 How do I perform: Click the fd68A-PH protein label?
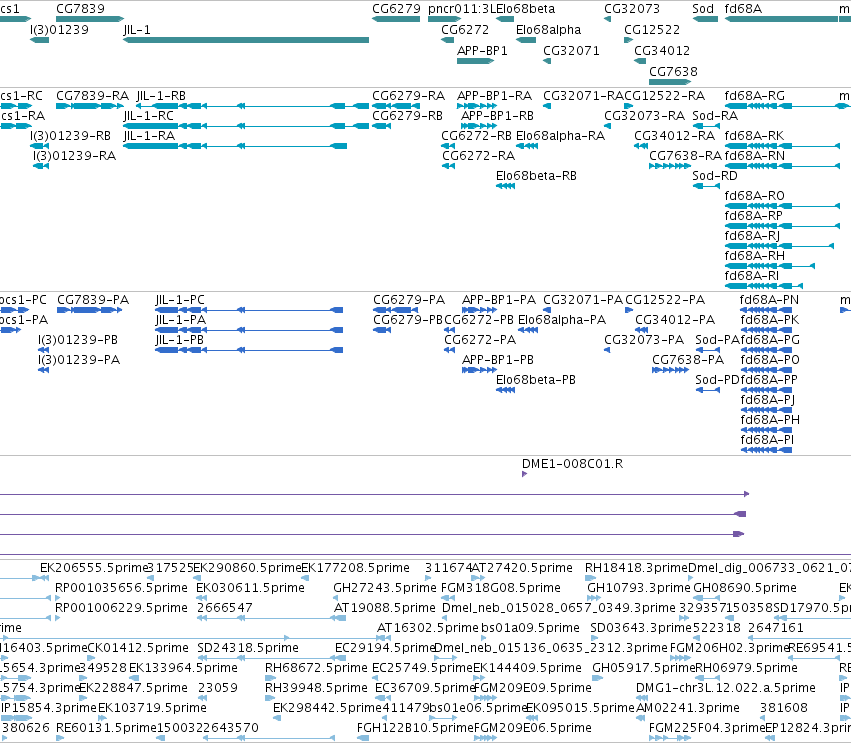coord(770,420)
